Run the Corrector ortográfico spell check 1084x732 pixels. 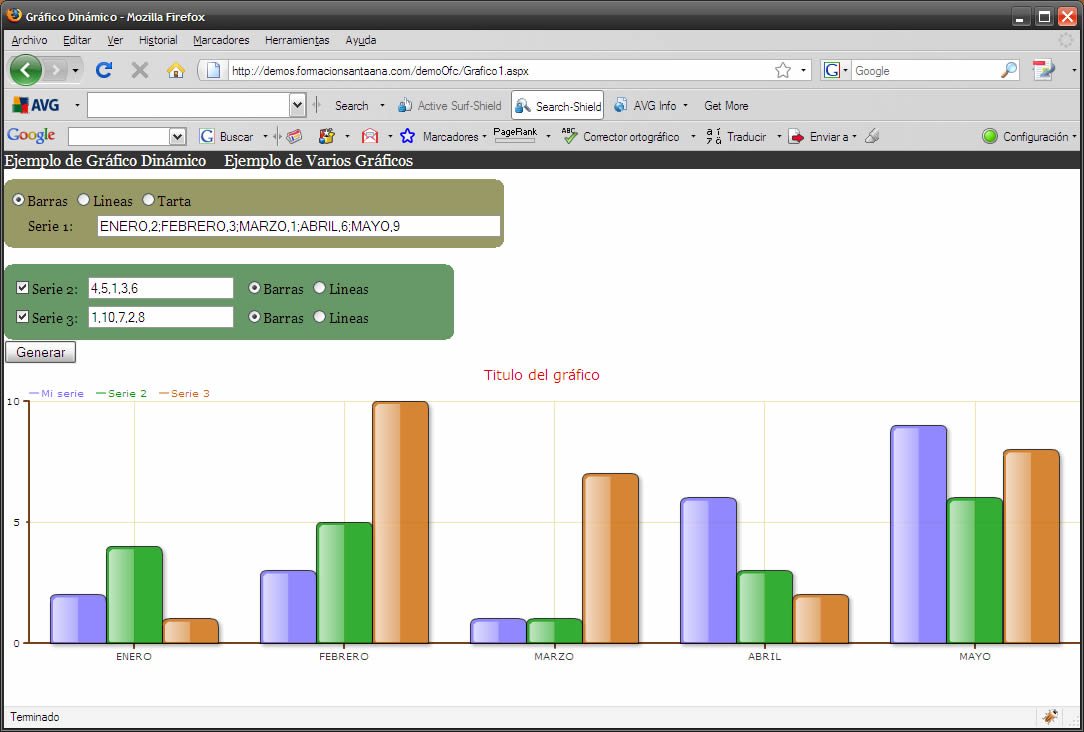point(622,136)
